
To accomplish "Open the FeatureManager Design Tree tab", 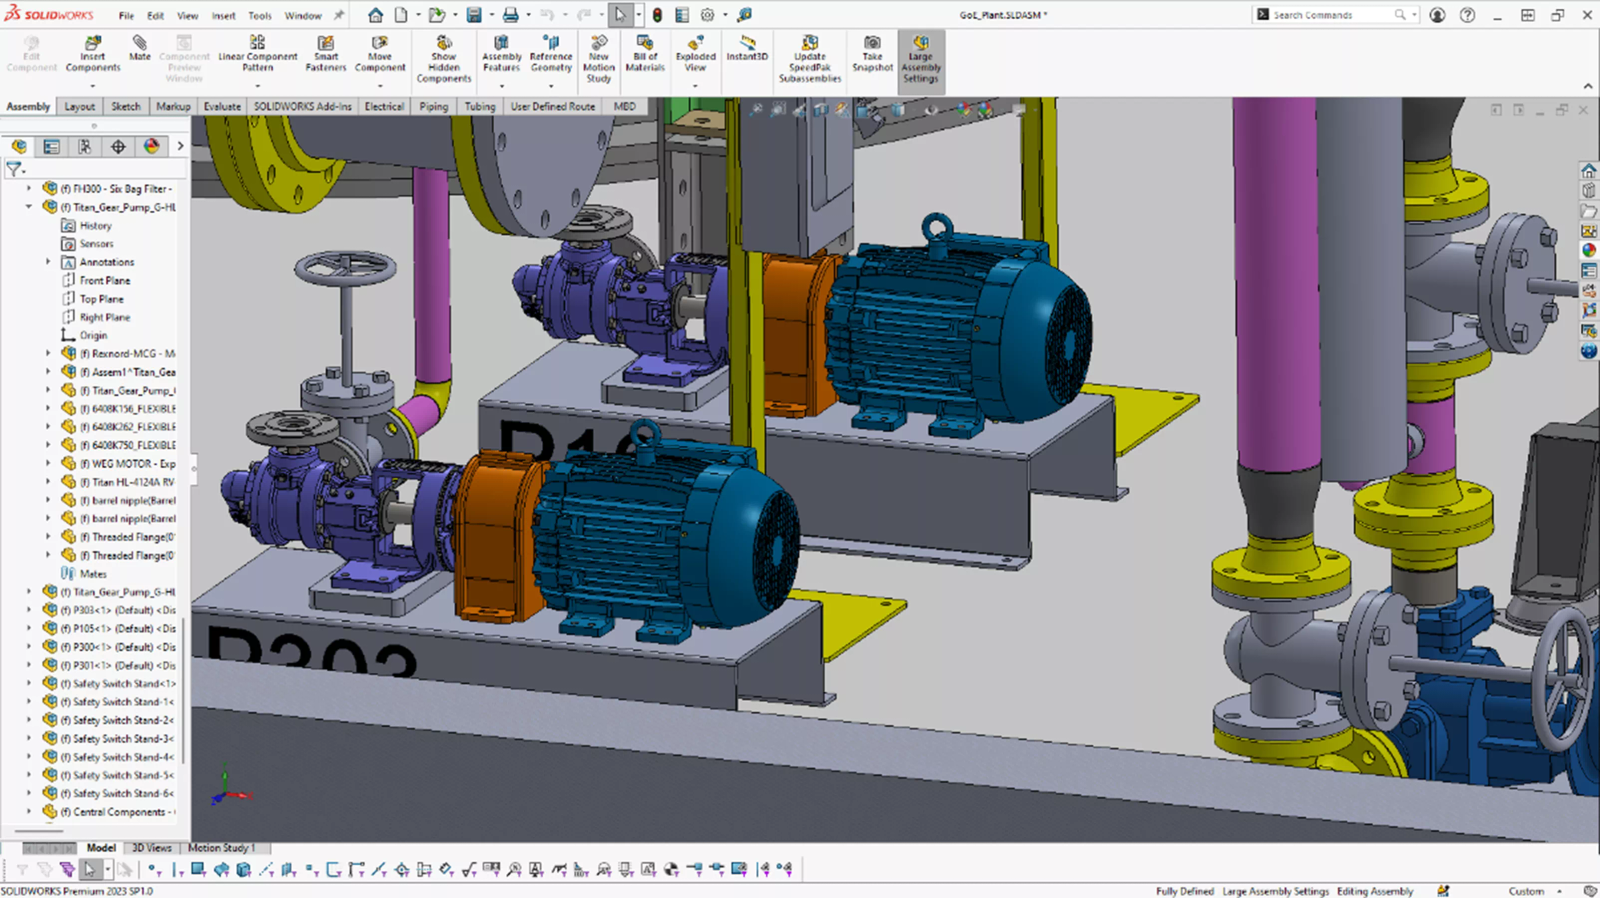I will pyautogui.click(x=19, y=146).
